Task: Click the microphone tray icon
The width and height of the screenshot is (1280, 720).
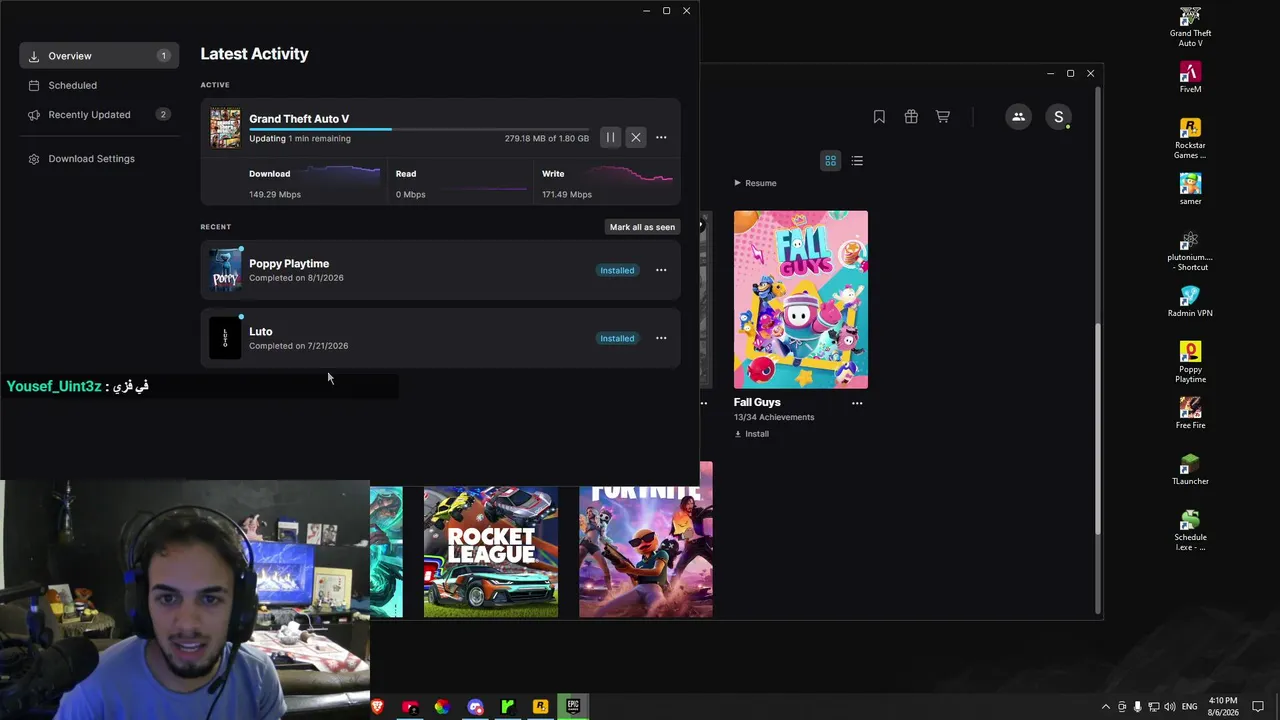Action: point(1137,707)
